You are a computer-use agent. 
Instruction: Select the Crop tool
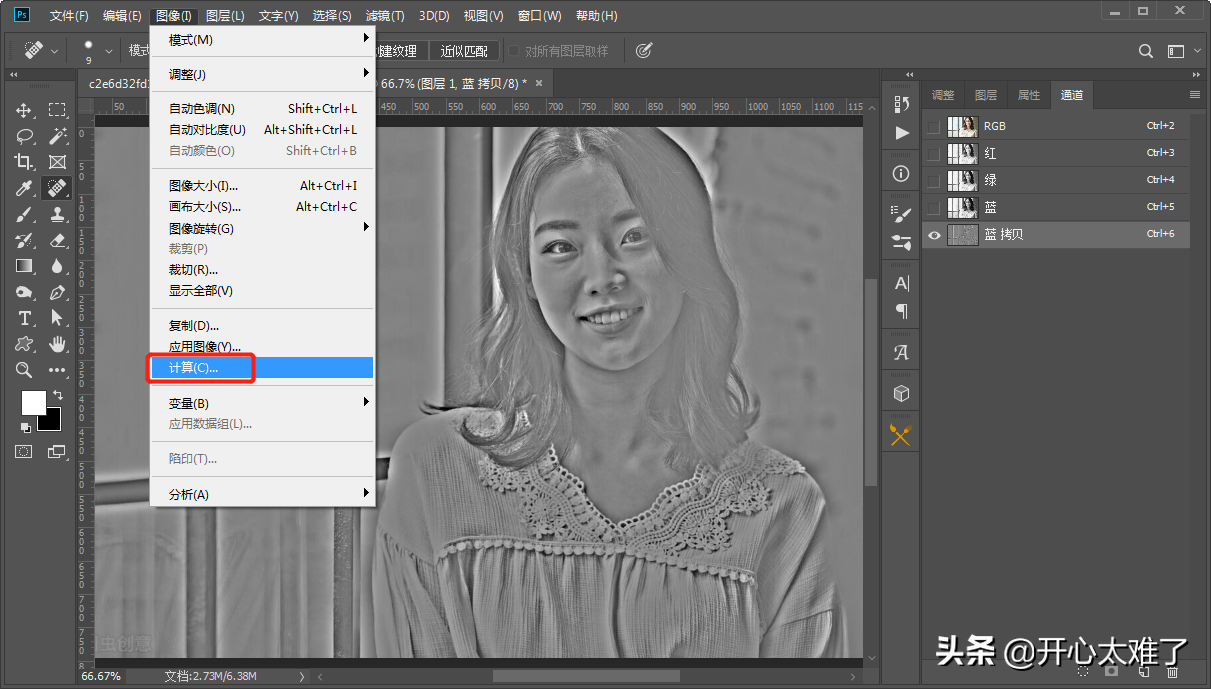point(24,162)
